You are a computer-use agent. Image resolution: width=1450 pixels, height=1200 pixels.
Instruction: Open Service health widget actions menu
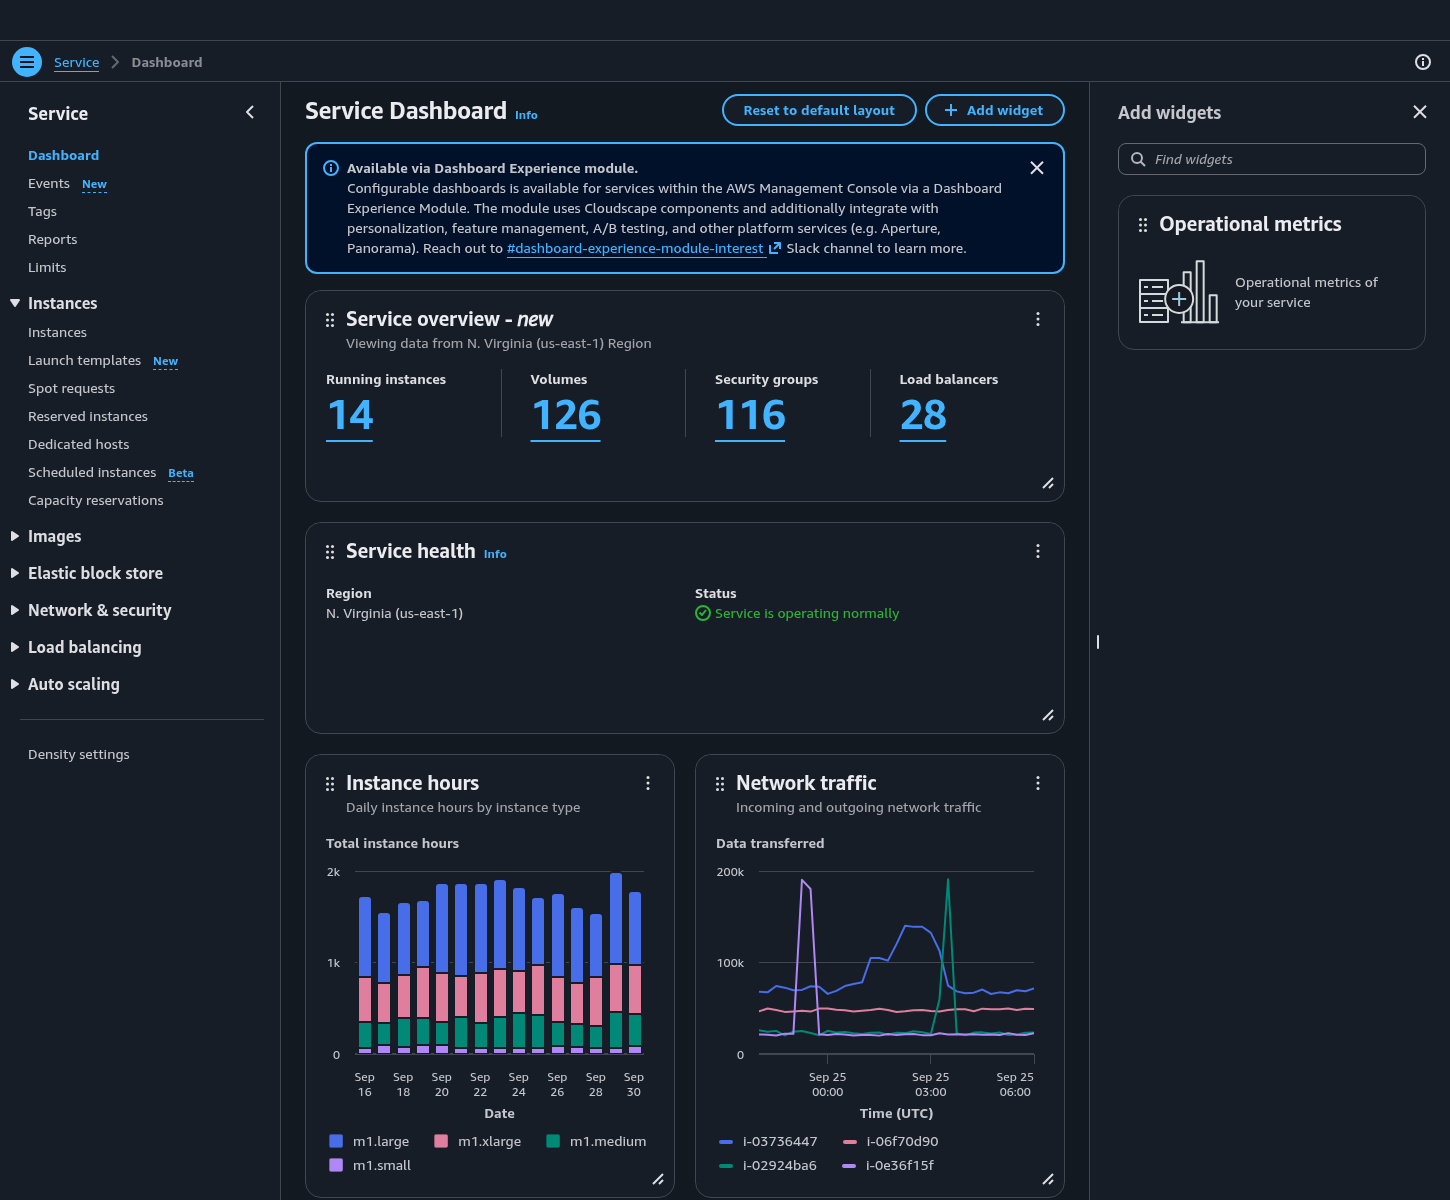tap(1038, 551)
